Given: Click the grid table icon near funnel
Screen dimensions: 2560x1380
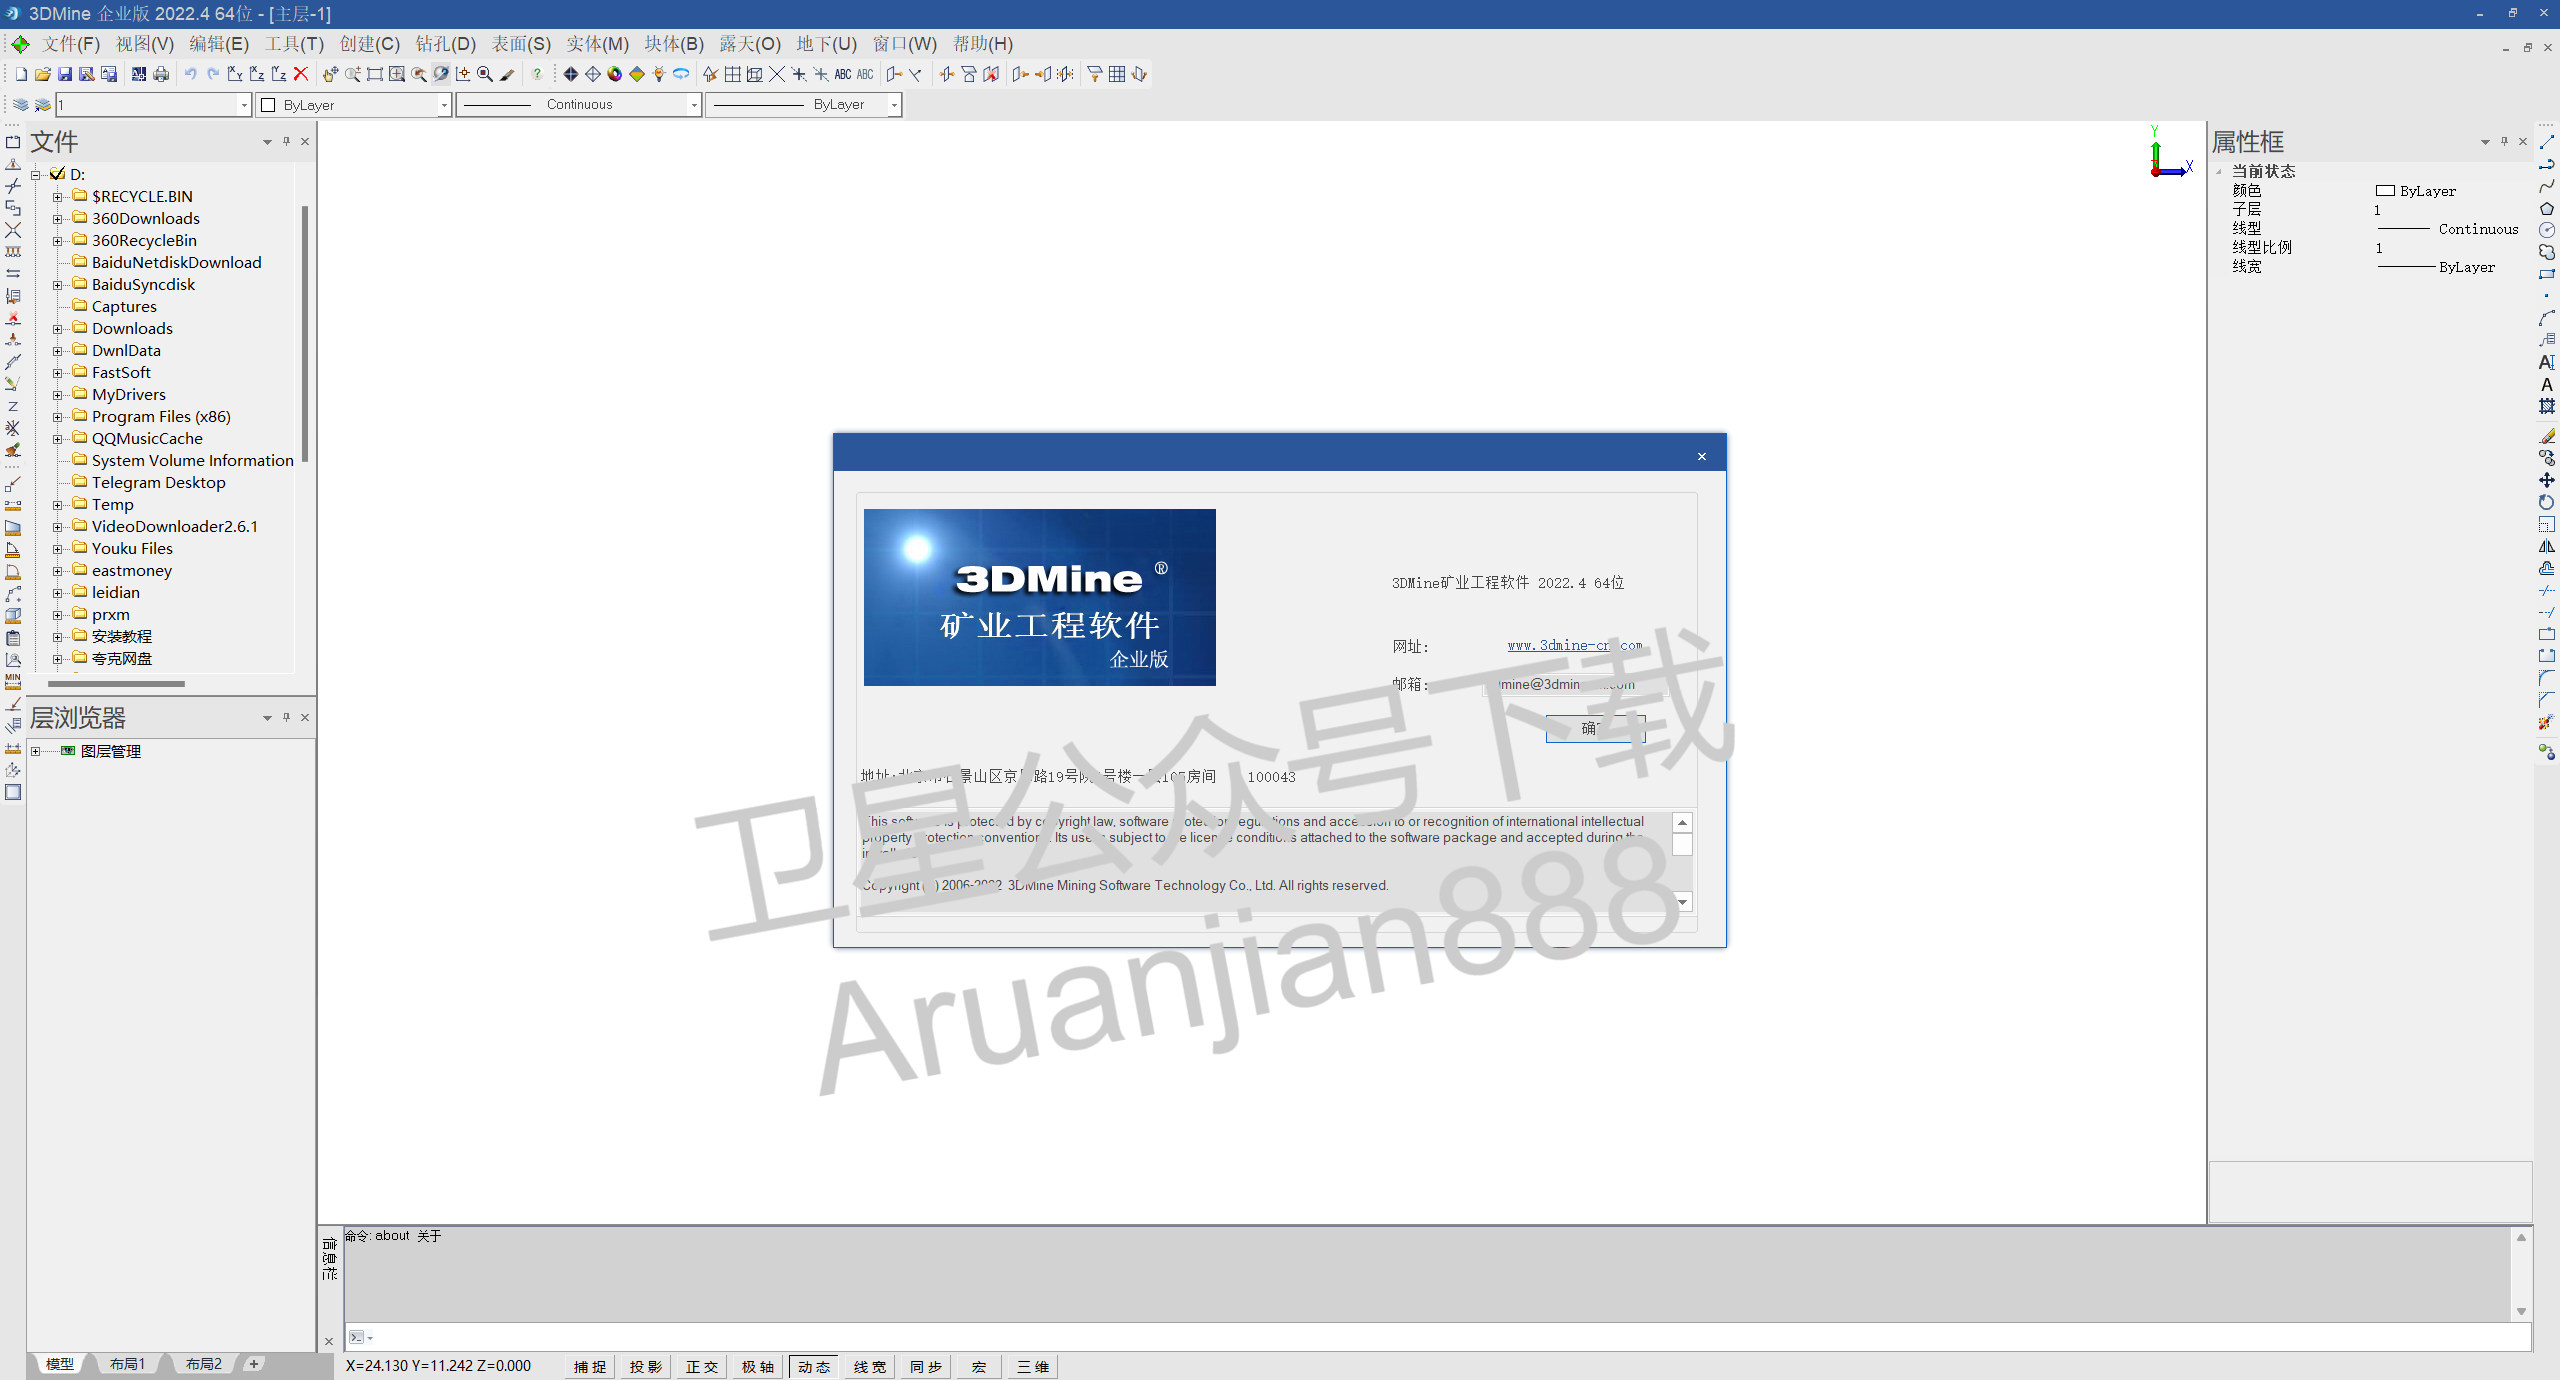Looking at the screenshot, I should [x=1117, y=74].
